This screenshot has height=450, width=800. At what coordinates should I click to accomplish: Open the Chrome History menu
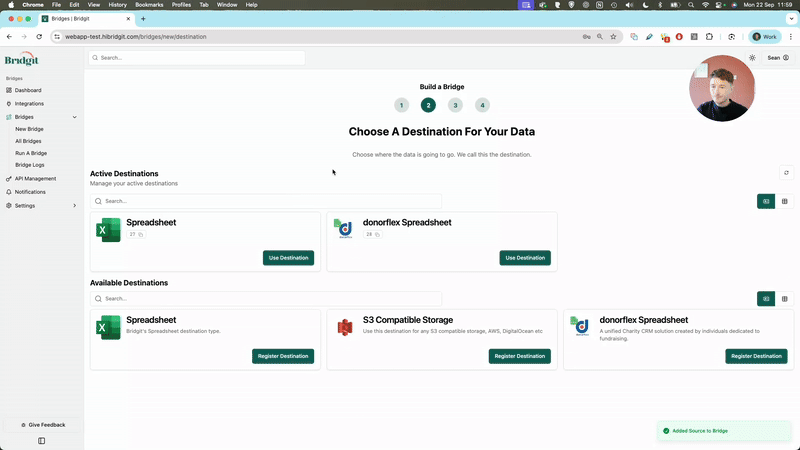coord(117,5)
